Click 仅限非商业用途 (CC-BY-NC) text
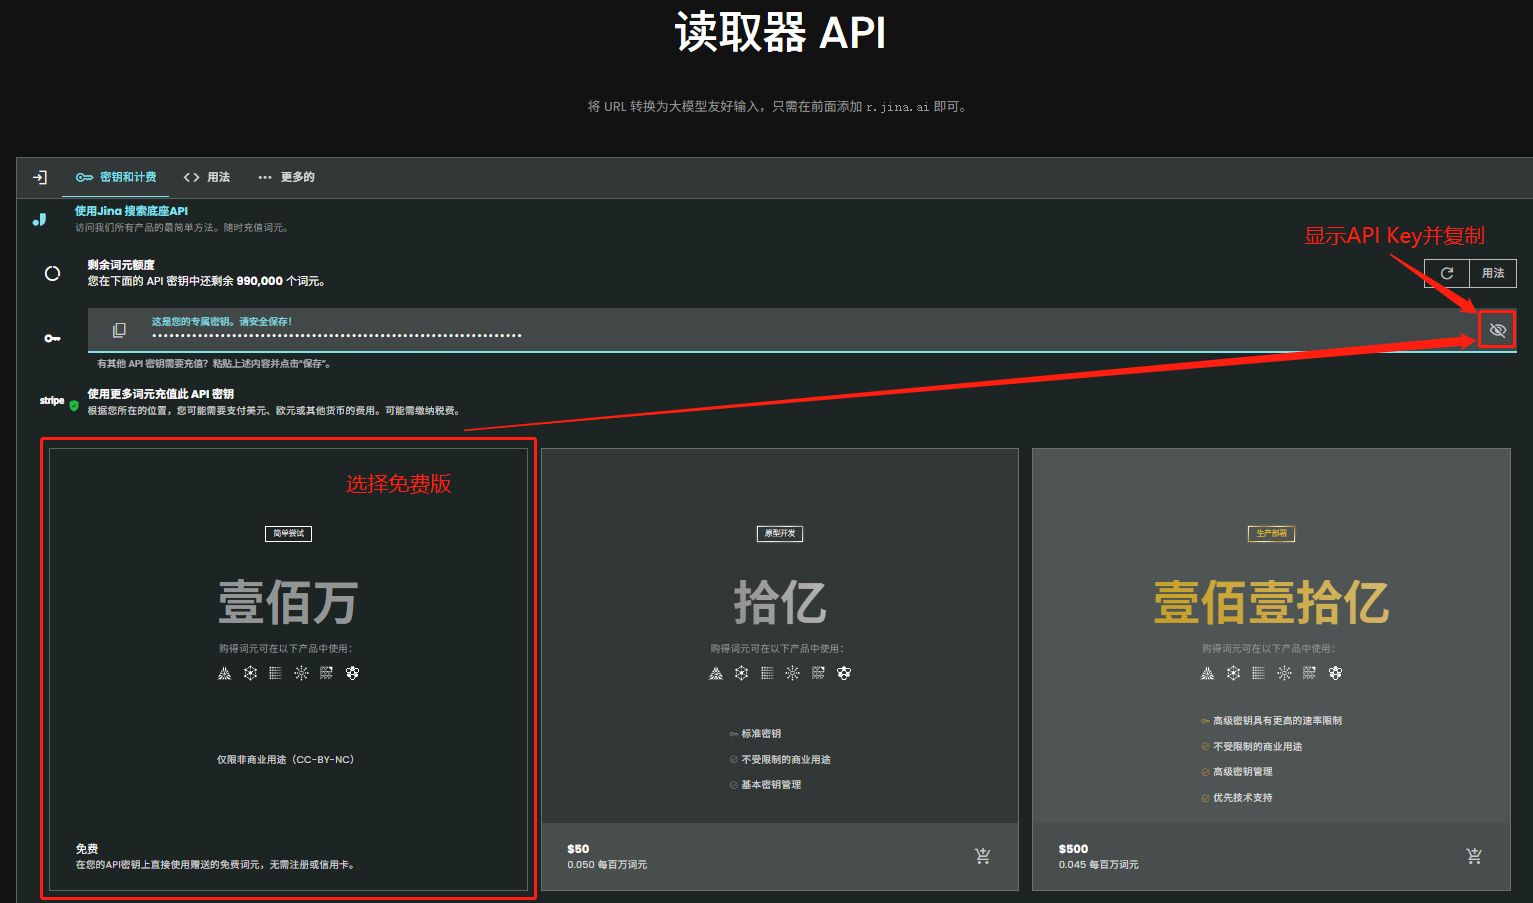This screenshot has width=1533, height=903. point(286,760)
